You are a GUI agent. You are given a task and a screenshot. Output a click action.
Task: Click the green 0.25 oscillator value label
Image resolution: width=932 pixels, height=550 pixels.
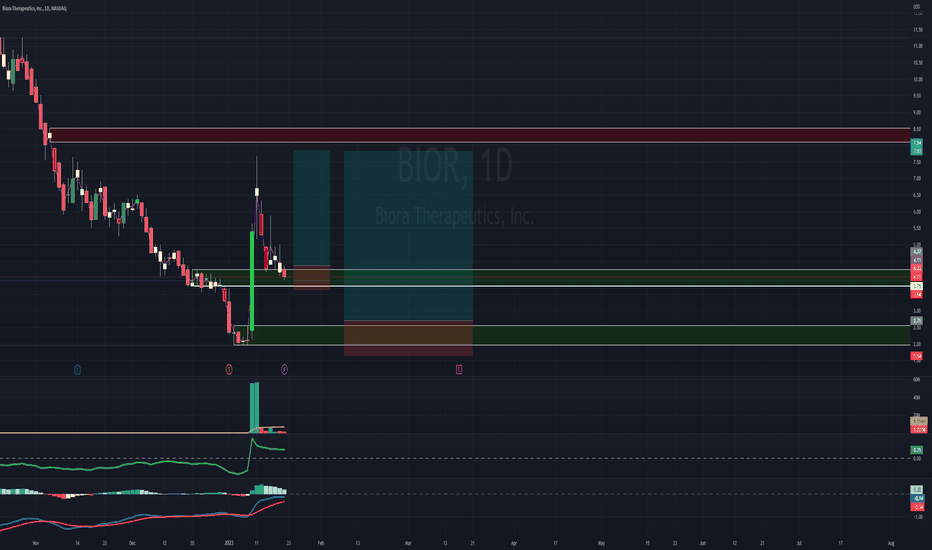point(917,450)
